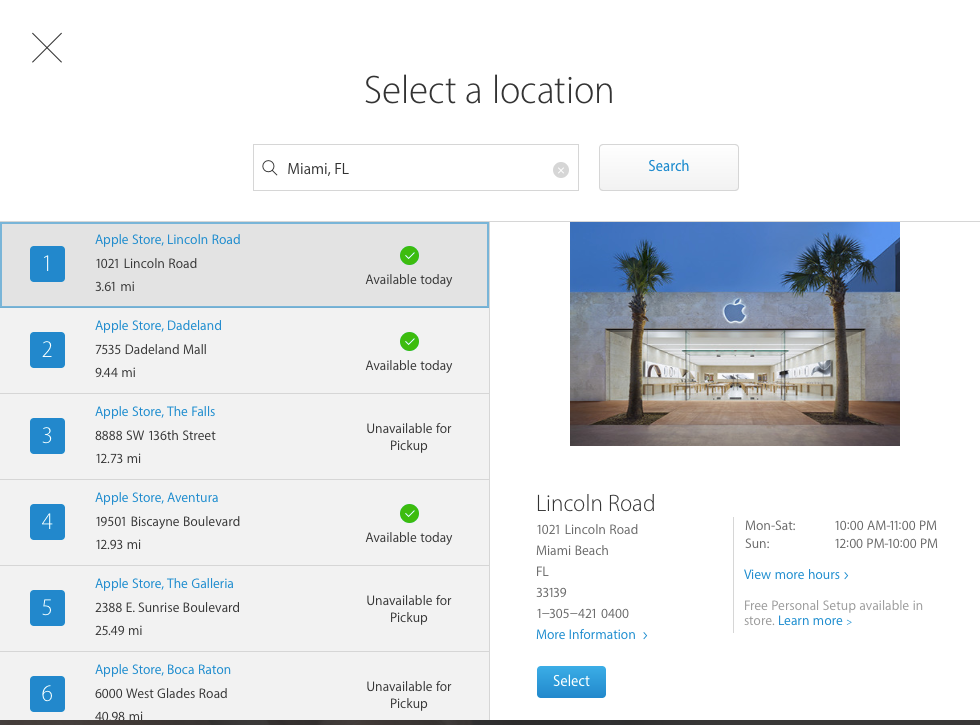Click address 19501 Biscayne Boulevard
Viewport: 980px width, 725px height.
point(168,521)
